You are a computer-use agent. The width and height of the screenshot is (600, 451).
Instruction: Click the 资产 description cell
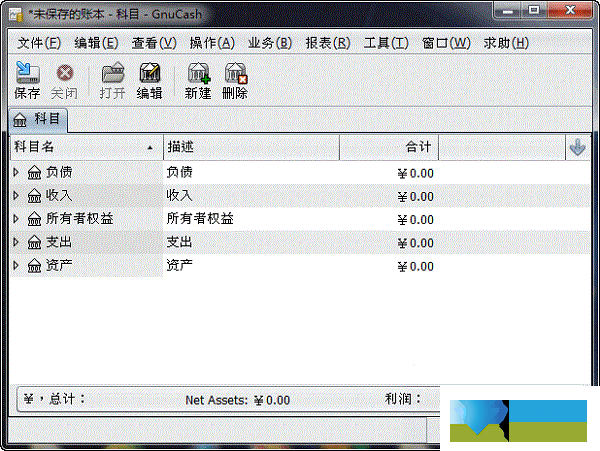[179, 265]
